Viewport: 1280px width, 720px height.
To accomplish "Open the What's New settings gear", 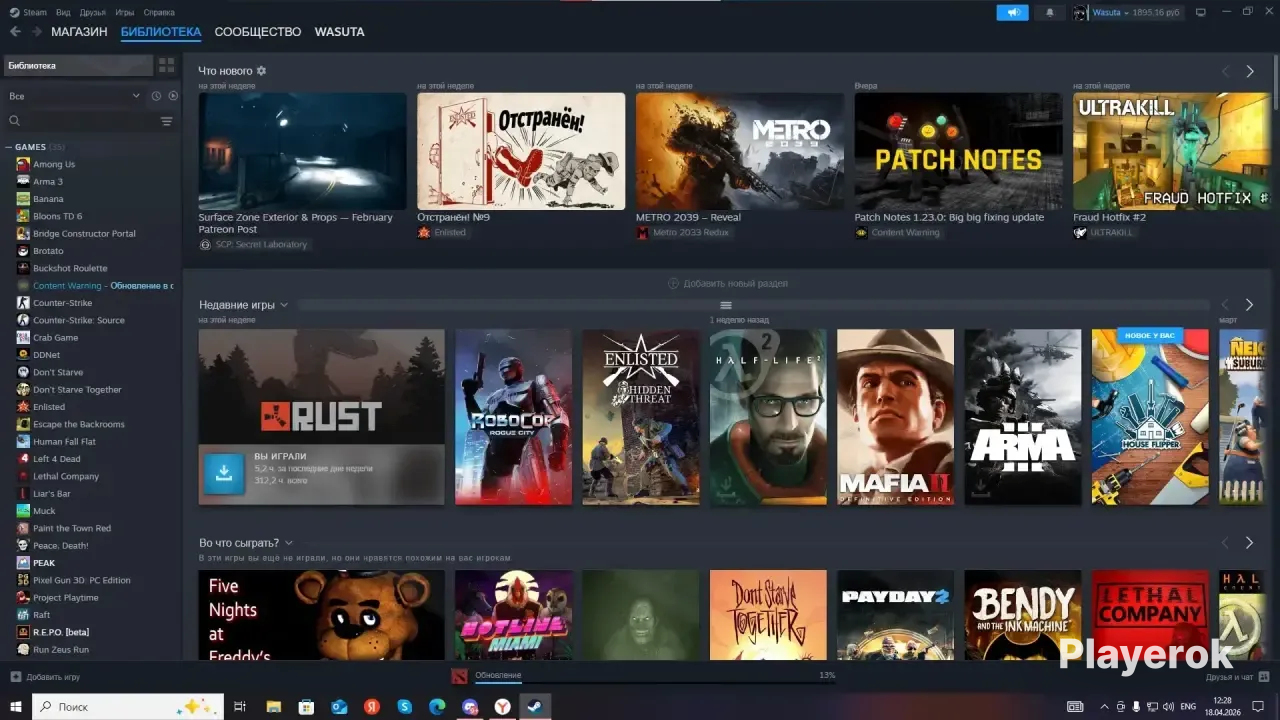I will (x=262, y=71).
